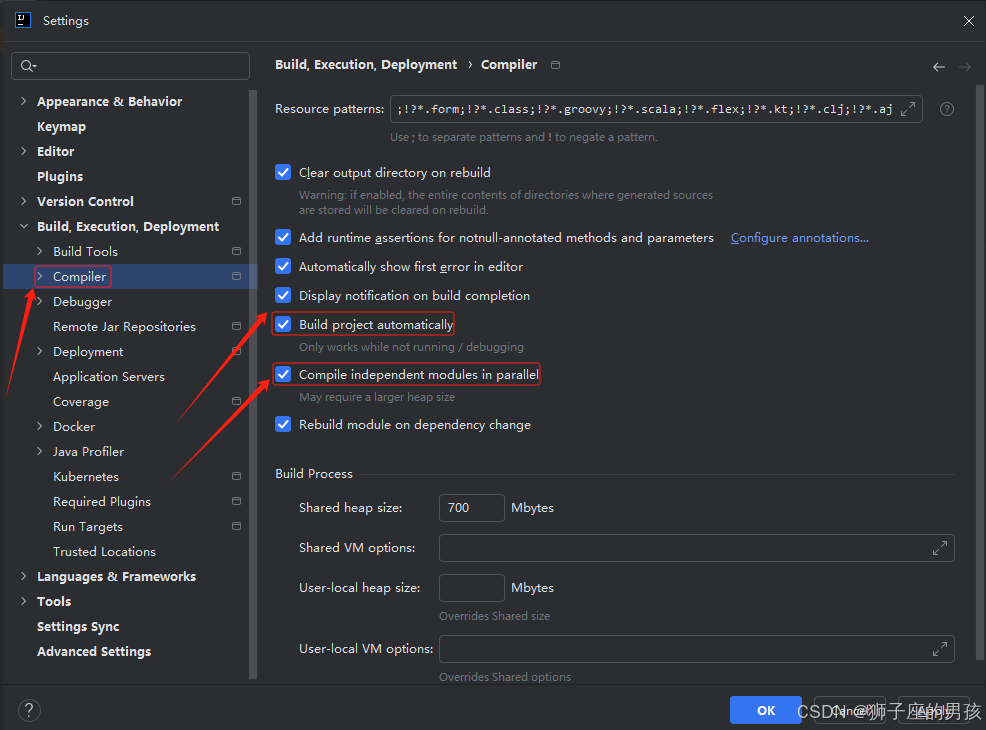Click the search magnifier icon in settings
986x730 pixels.
28,66
